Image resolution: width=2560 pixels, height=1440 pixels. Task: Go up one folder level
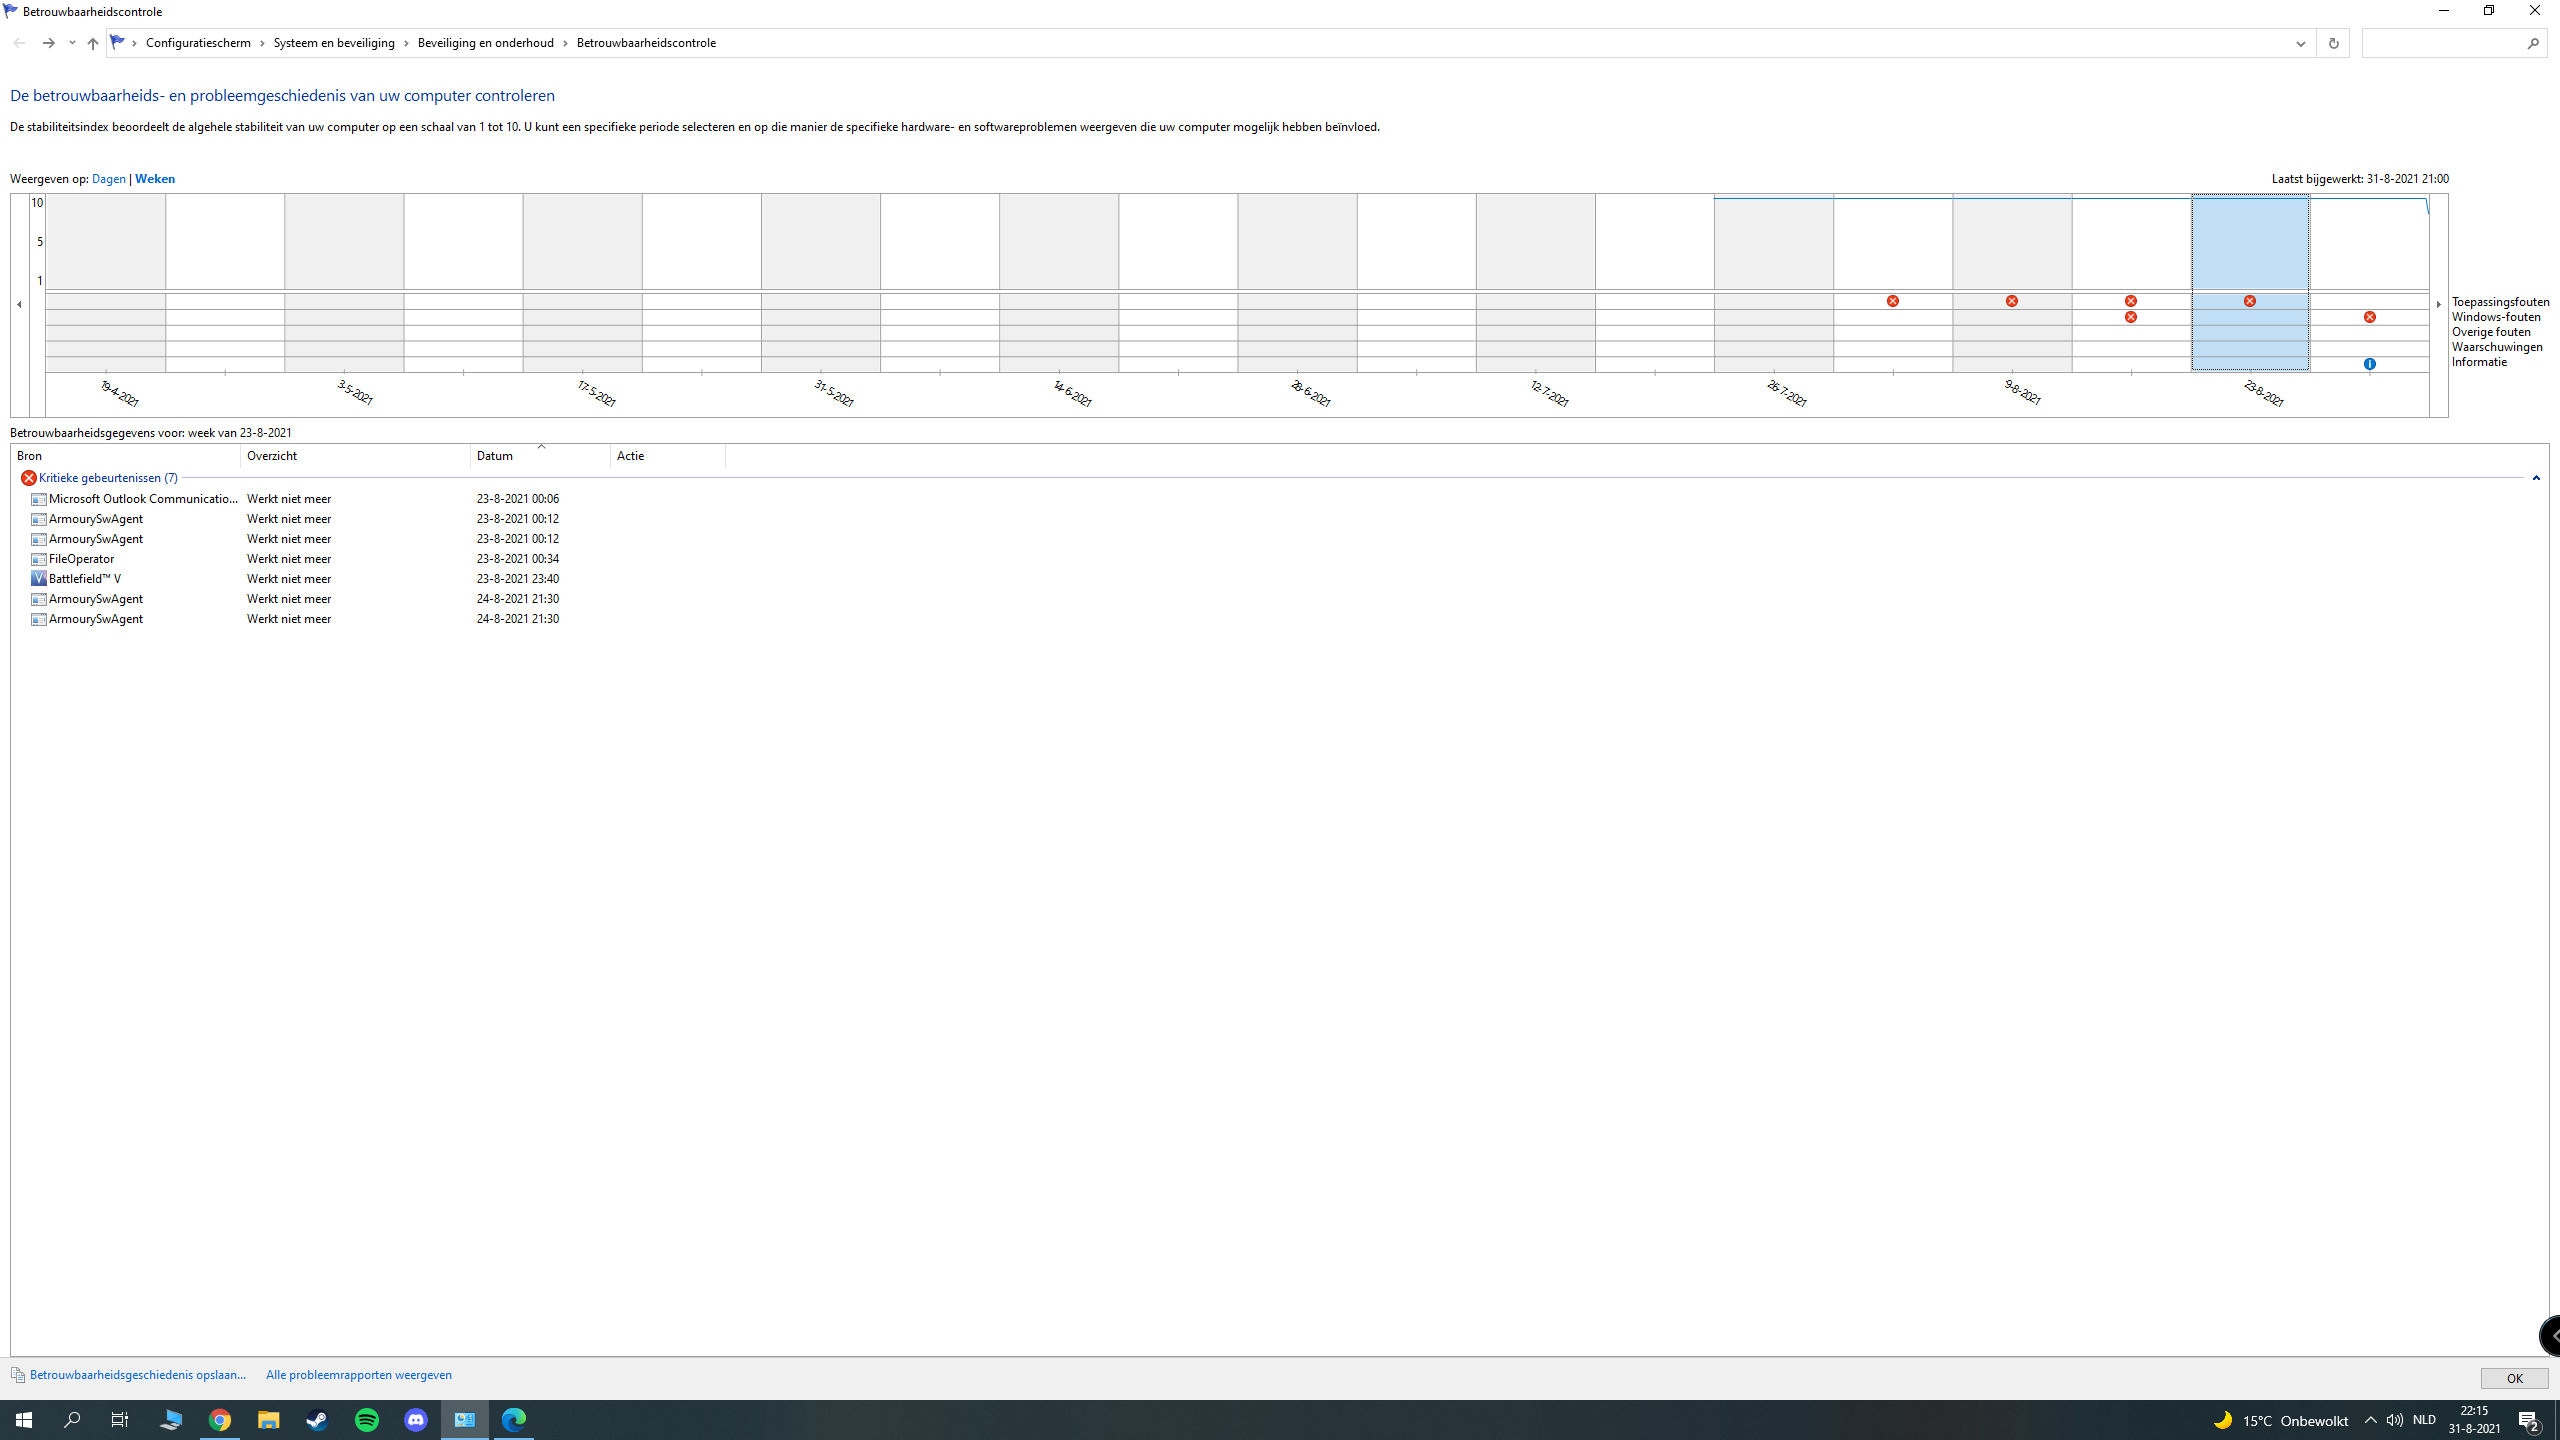(92, 43)
